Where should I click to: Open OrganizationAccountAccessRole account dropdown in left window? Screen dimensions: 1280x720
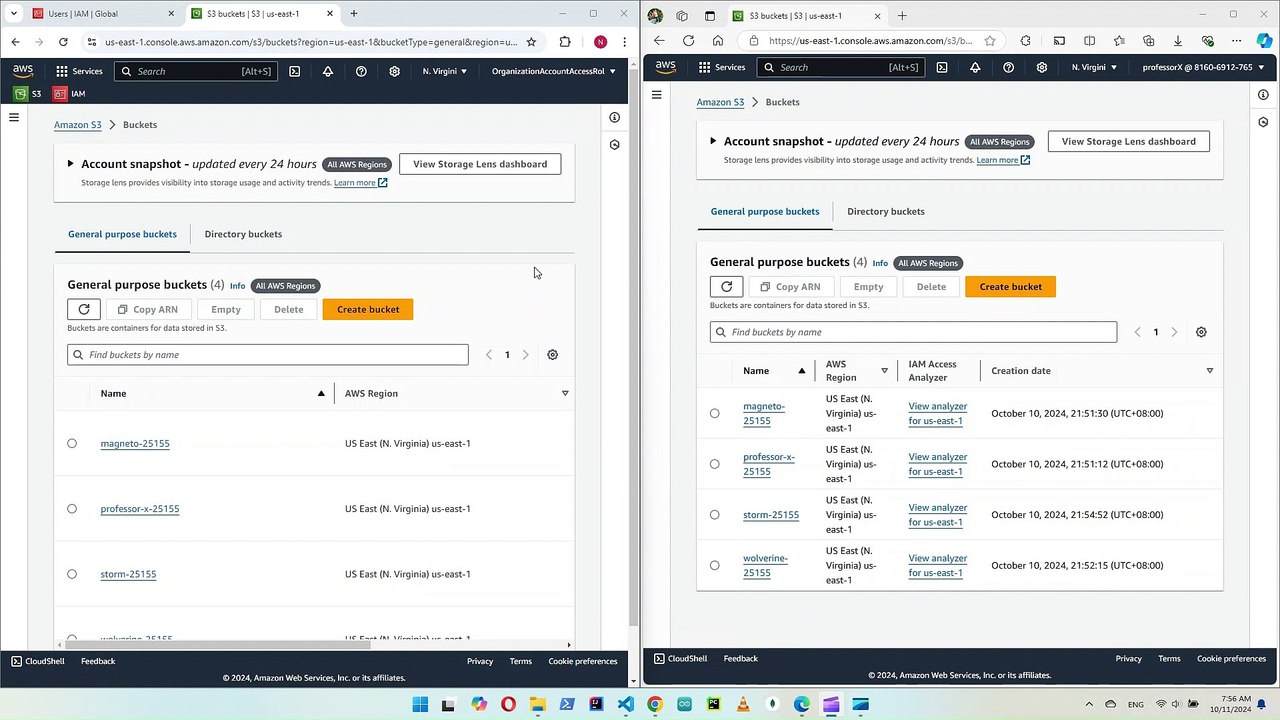553,72
